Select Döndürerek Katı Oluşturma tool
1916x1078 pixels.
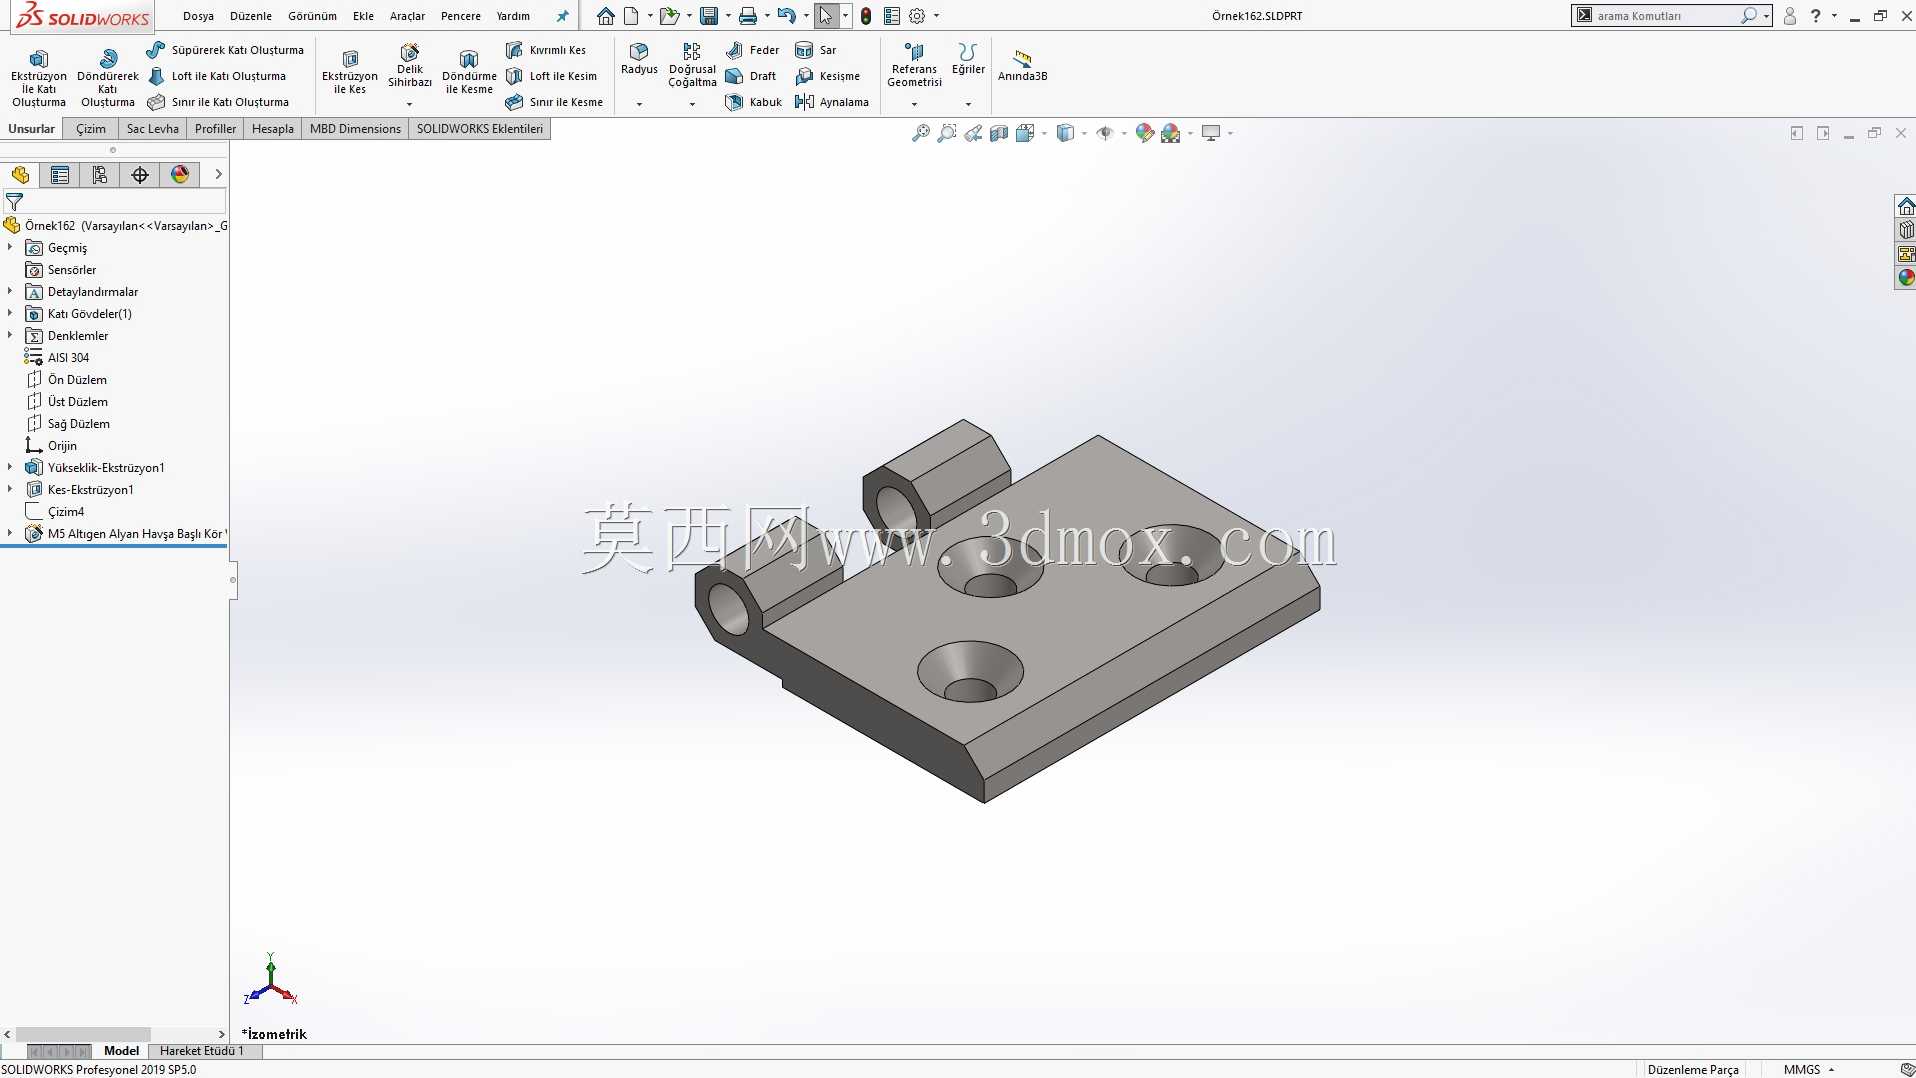pyautogui.click(x=108, y=78)
